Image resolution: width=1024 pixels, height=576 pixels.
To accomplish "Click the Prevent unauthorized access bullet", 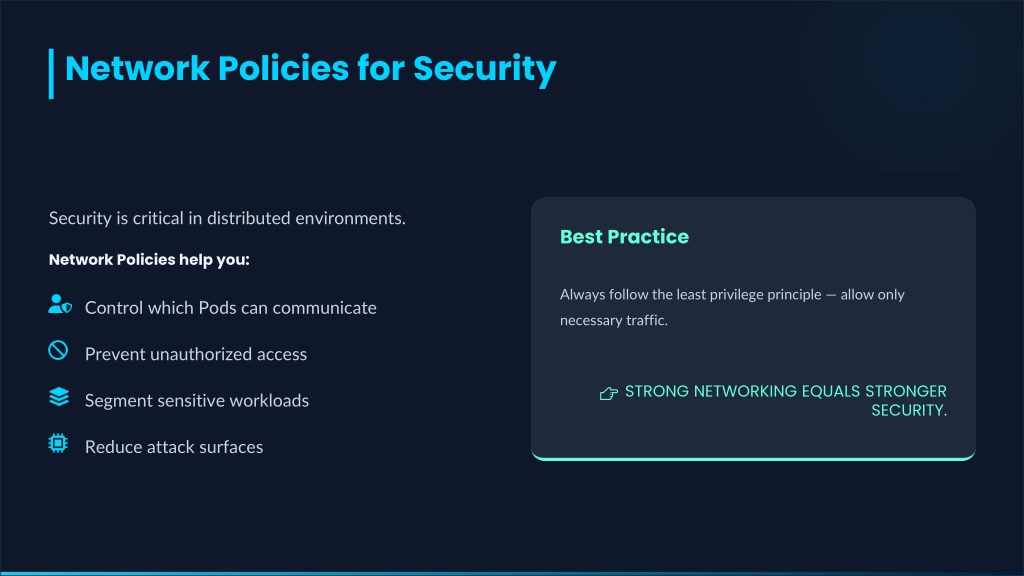I will (196, 354).
